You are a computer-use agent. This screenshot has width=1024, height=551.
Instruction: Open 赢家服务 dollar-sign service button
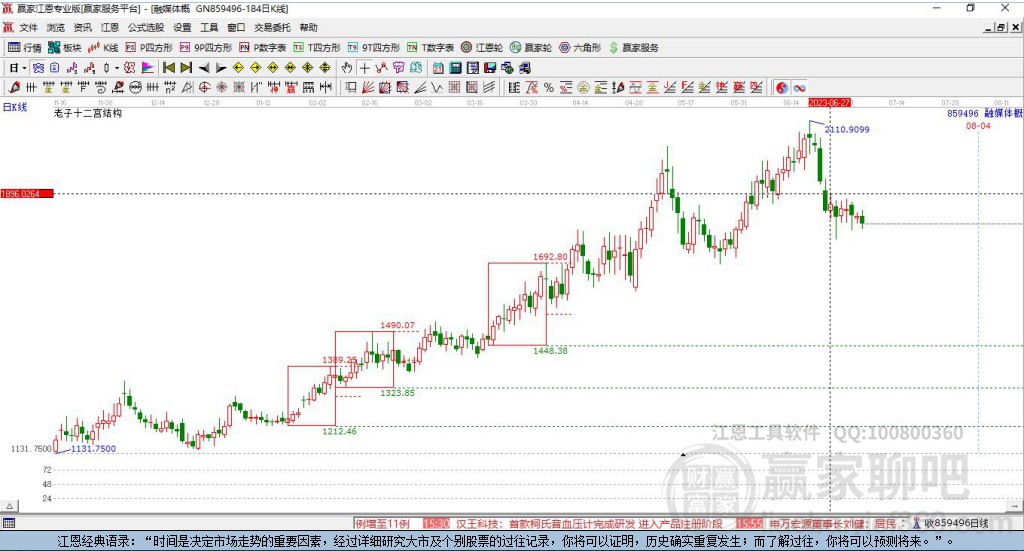(x=634, y=48)
